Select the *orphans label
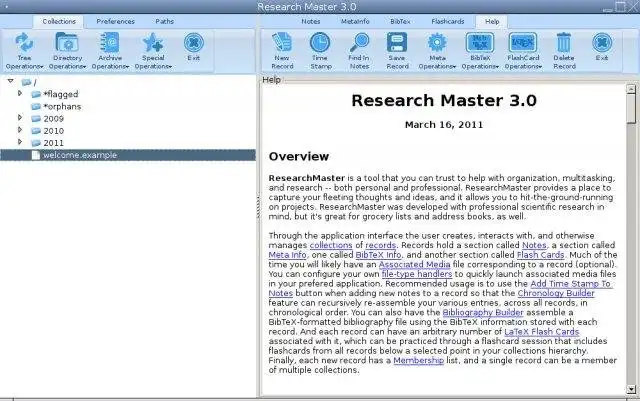 (x=62, y=107)
